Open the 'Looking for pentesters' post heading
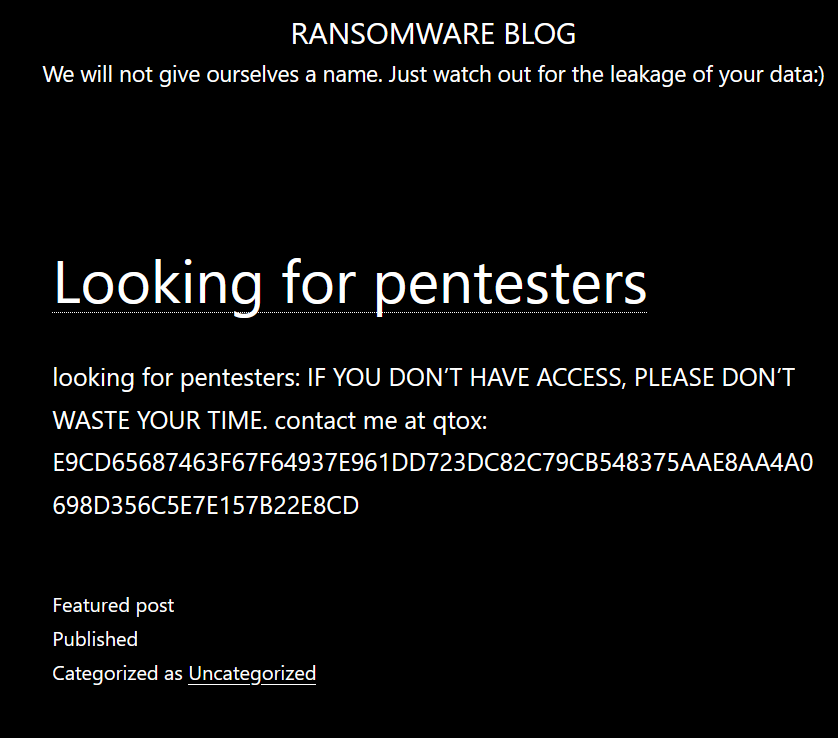This screenshot has width=838, height=738. click(x=350, y=283)
